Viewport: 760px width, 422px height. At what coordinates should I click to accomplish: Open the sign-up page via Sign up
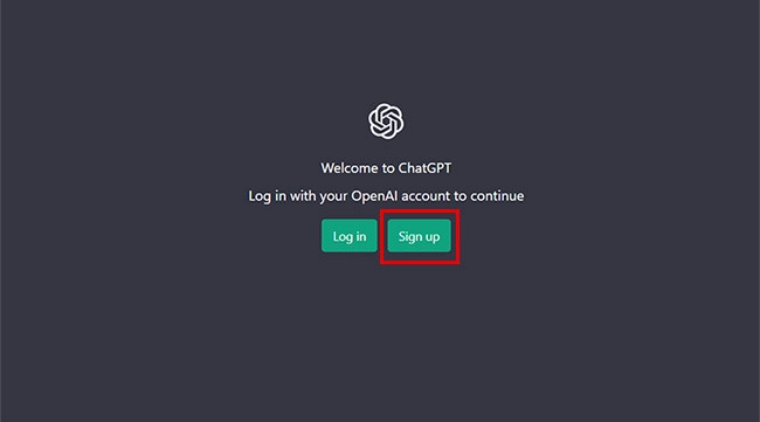[x=419, y=236]
